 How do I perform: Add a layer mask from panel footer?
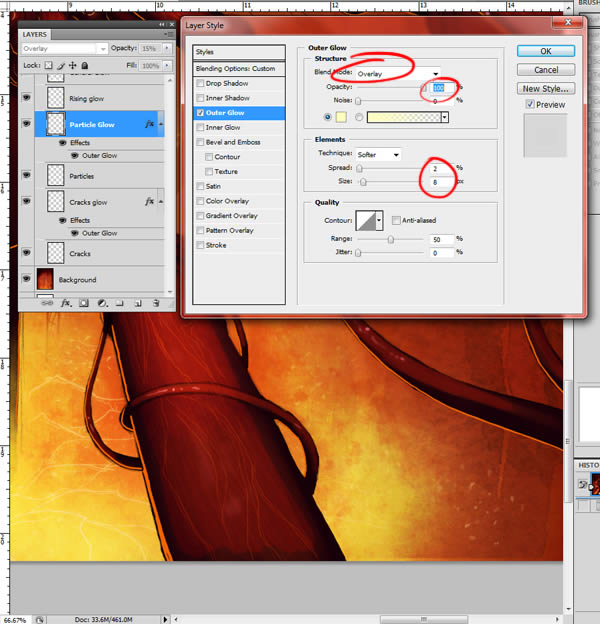point(84,303)
